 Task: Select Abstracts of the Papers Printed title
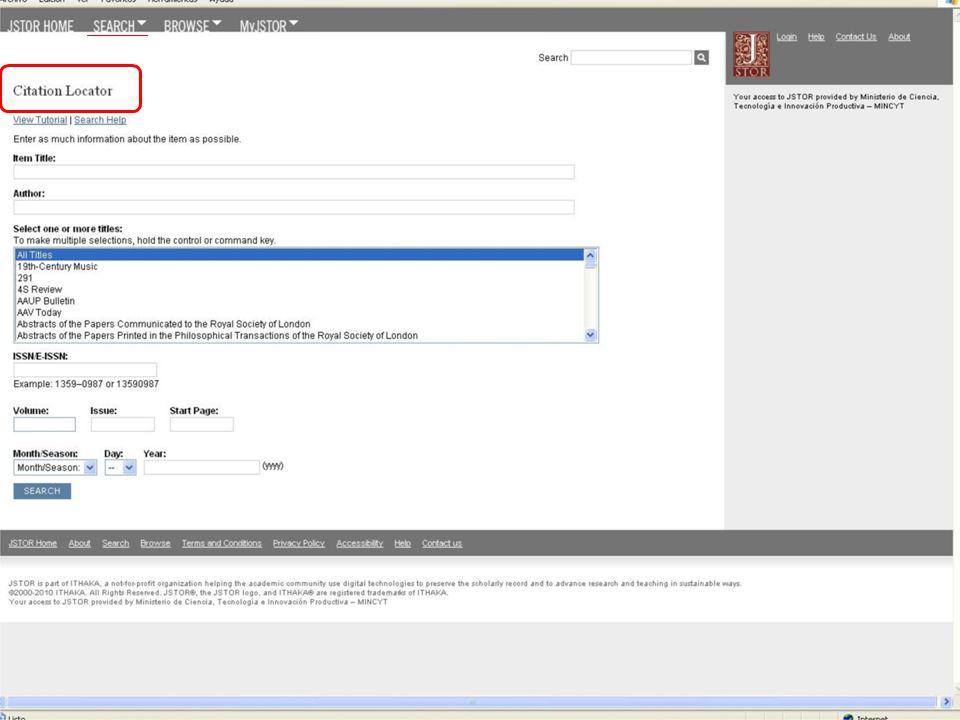(x=299, y=336)
